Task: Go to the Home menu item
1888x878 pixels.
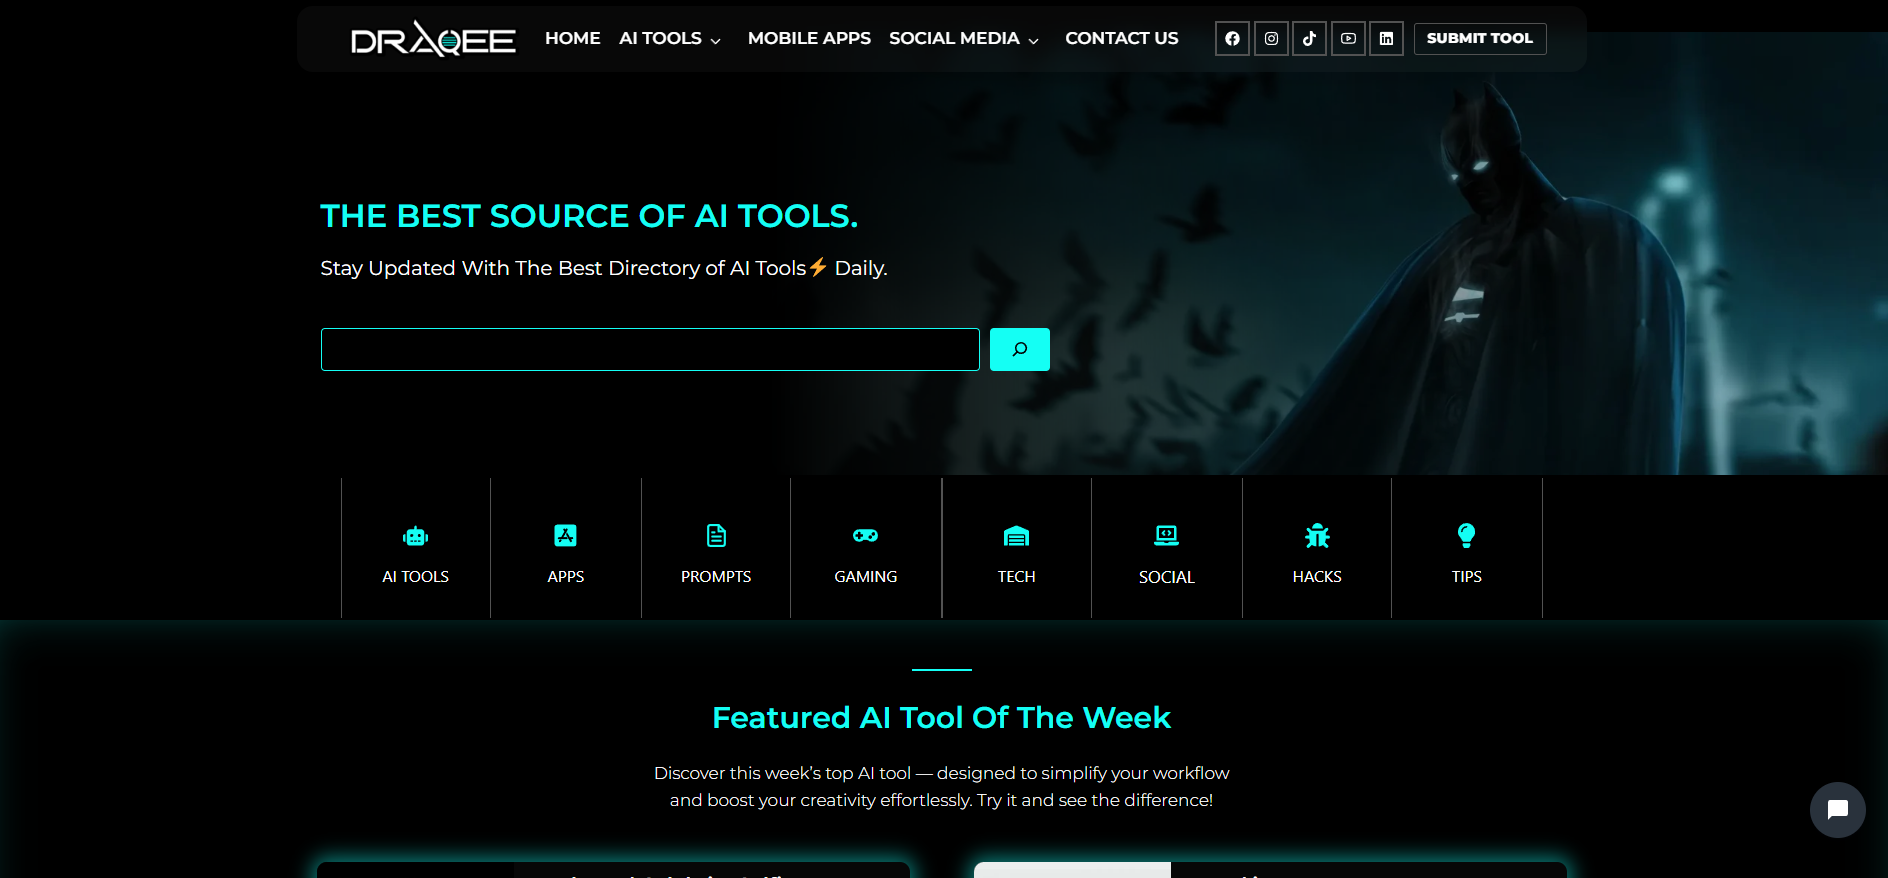Action: 572,39
